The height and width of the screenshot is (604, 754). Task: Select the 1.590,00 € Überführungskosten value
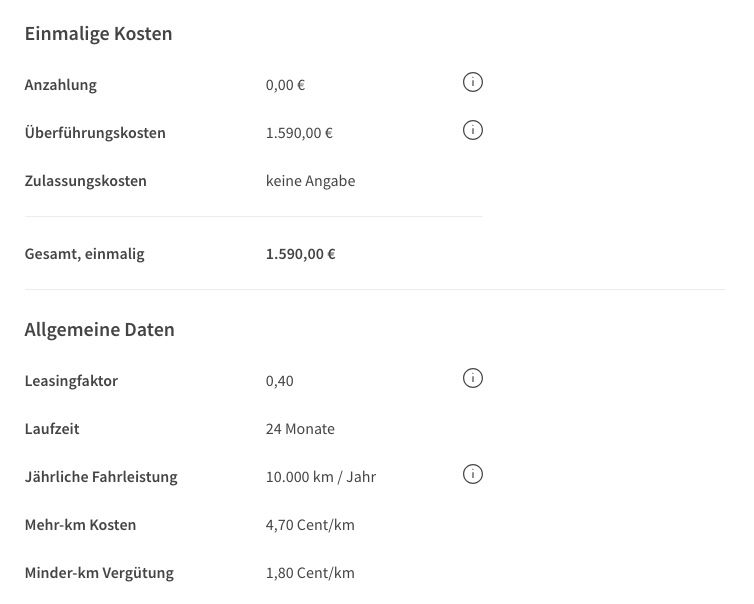[x=299, y=133]
